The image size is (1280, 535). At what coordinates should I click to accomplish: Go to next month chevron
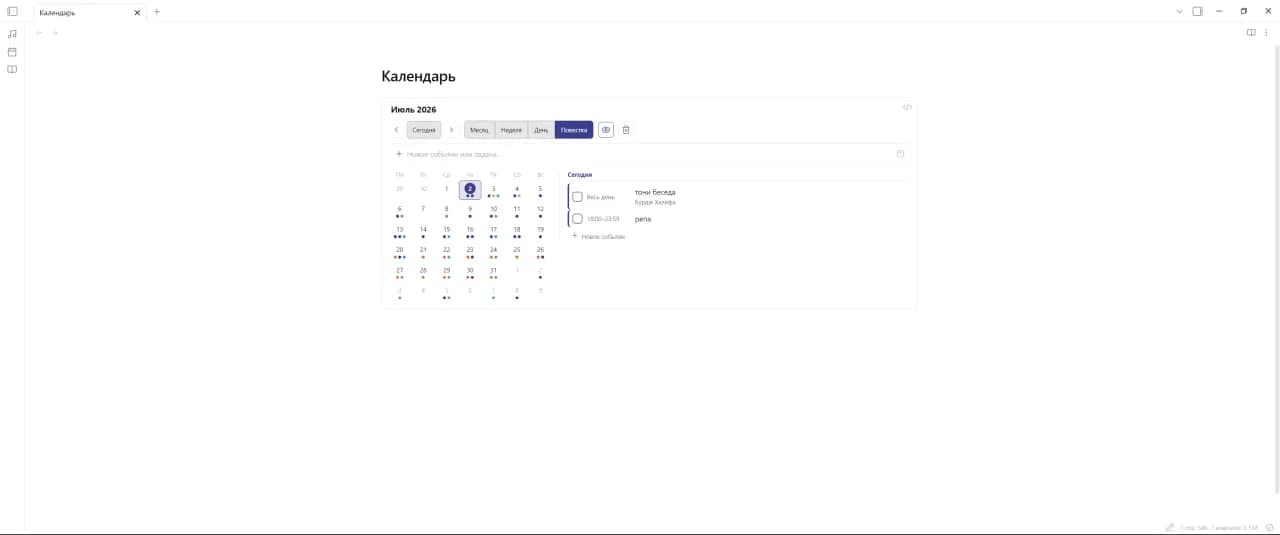coord(451,130)
